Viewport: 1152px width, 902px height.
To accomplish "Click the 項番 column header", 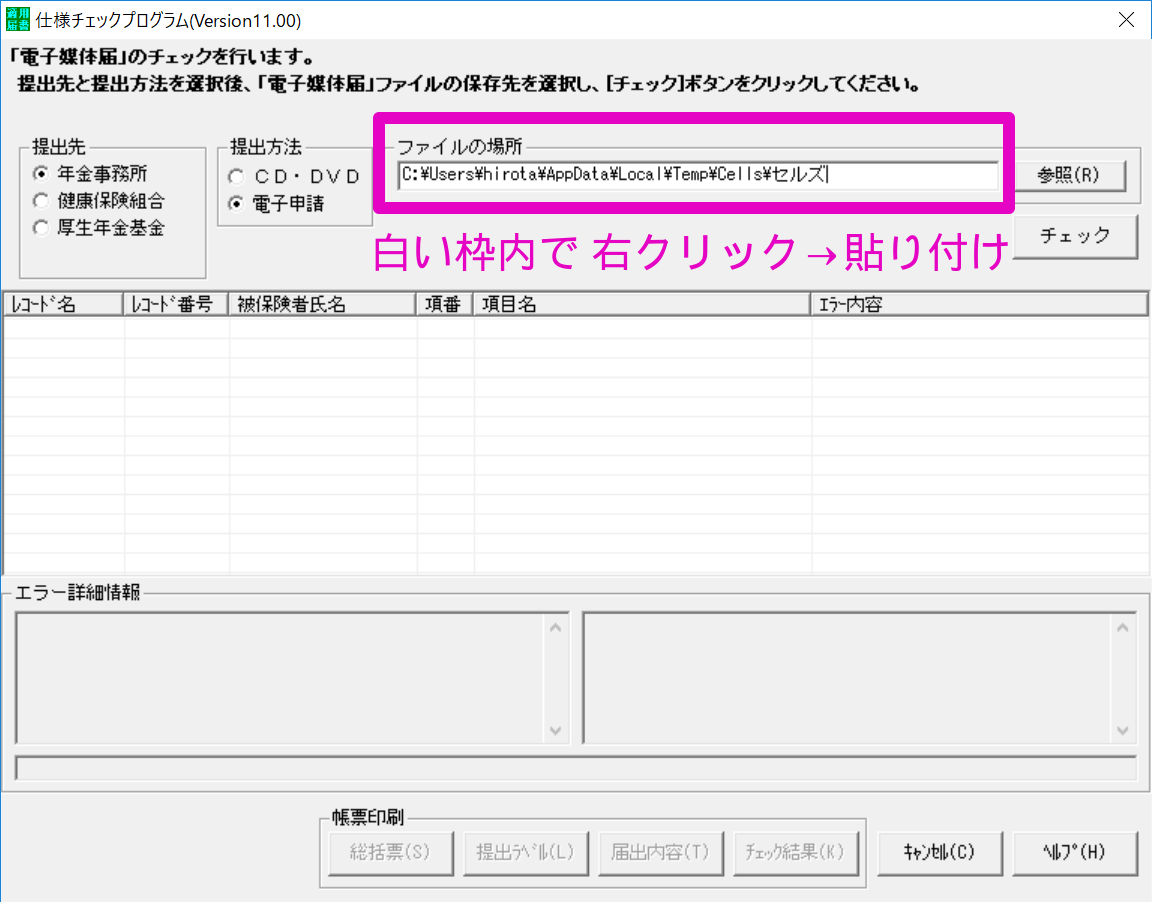I will 444,304.
